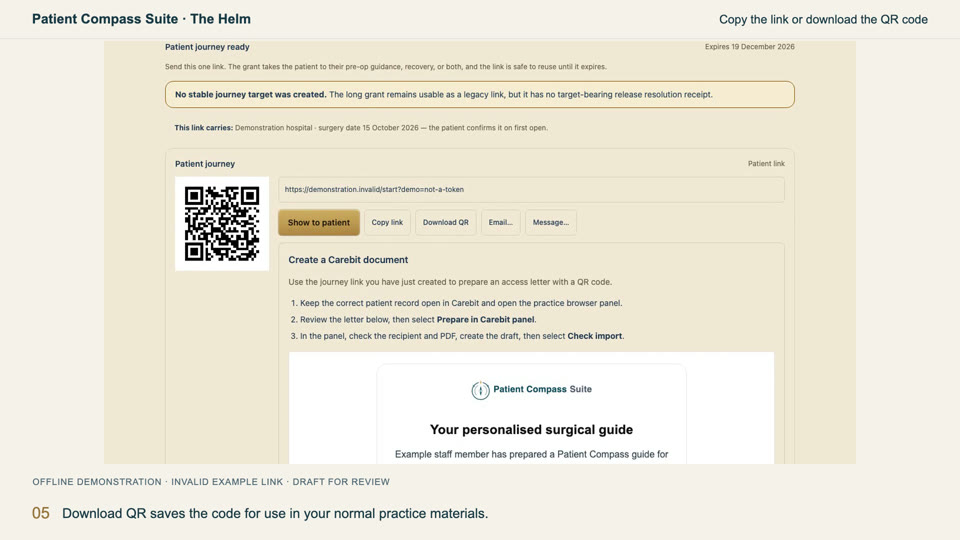Click the Patient Compass compass logo icon
The width and height of the screenshot is (960, 540).
pyautogui.click(x=481, y=390)
